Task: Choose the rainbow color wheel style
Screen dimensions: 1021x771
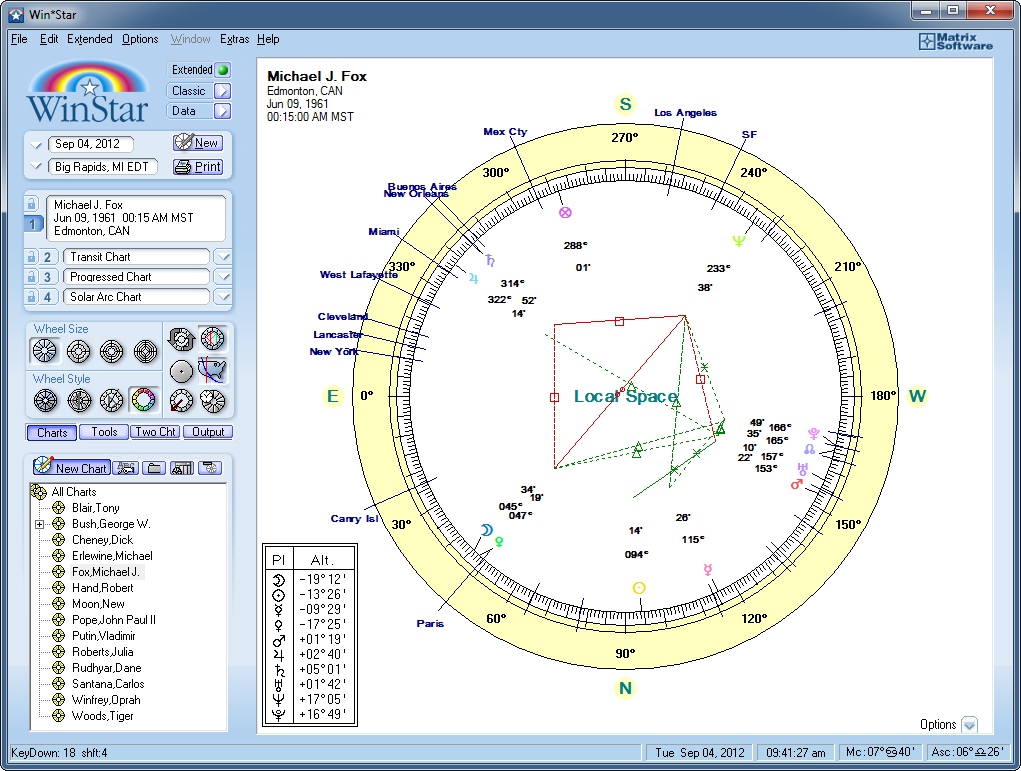Action: point(144,400)
